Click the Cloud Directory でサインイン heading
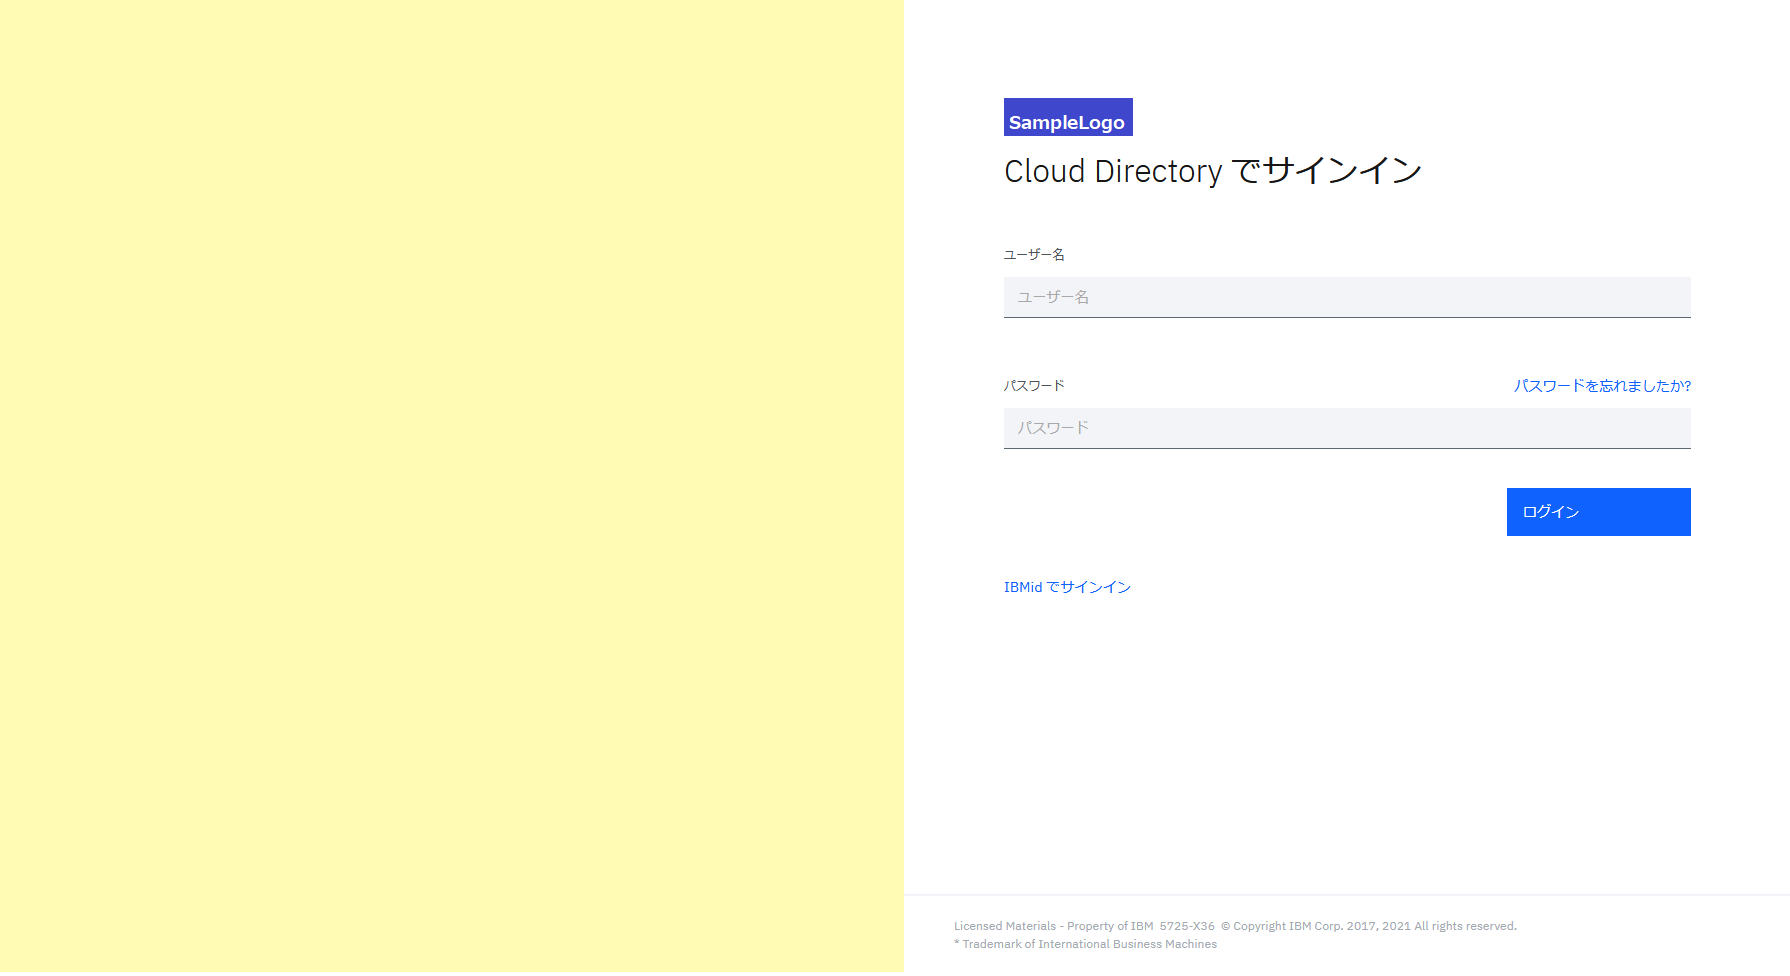Screen dimensions: 1790x976 click(x=1212, y=170)
